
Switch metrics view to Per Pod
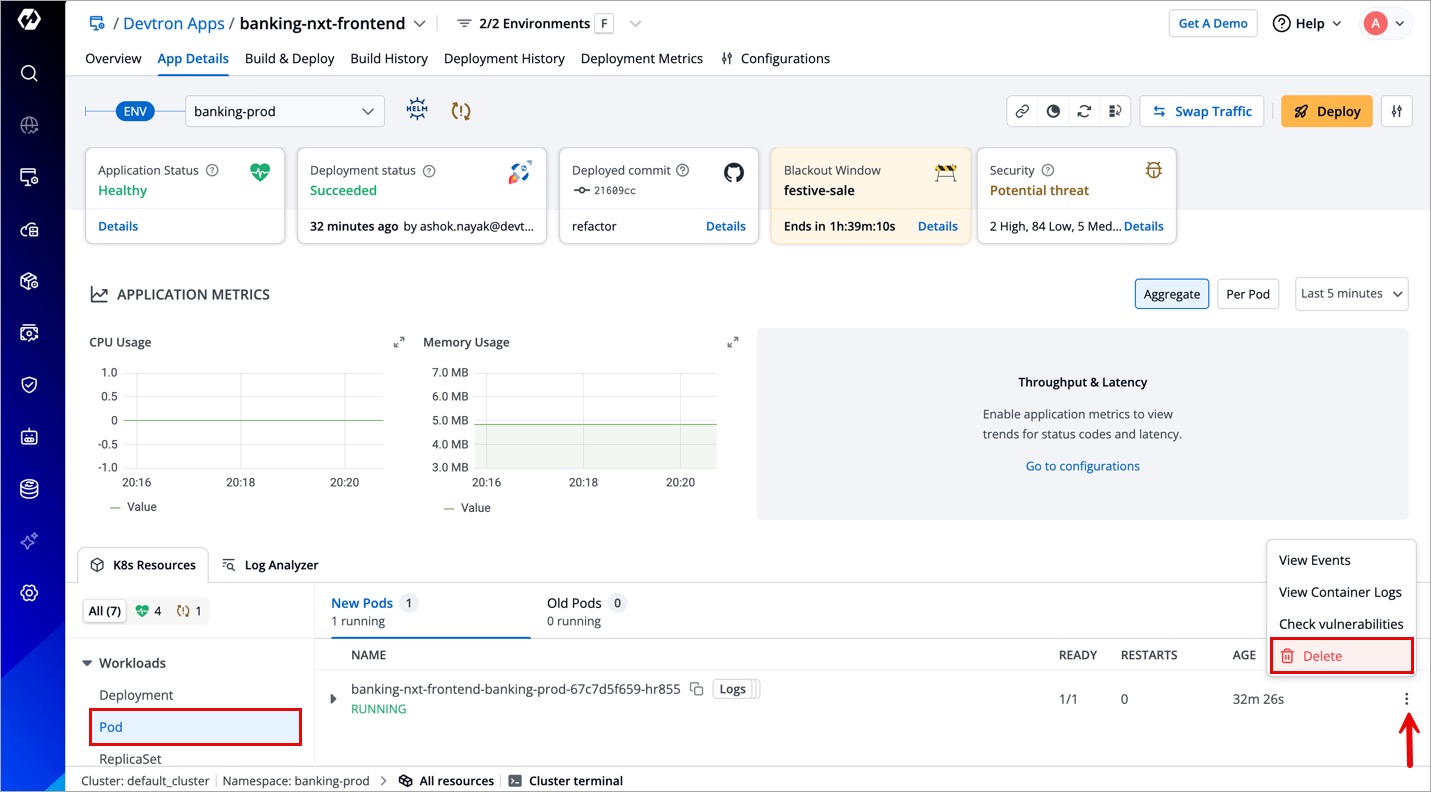point(1247,294)
